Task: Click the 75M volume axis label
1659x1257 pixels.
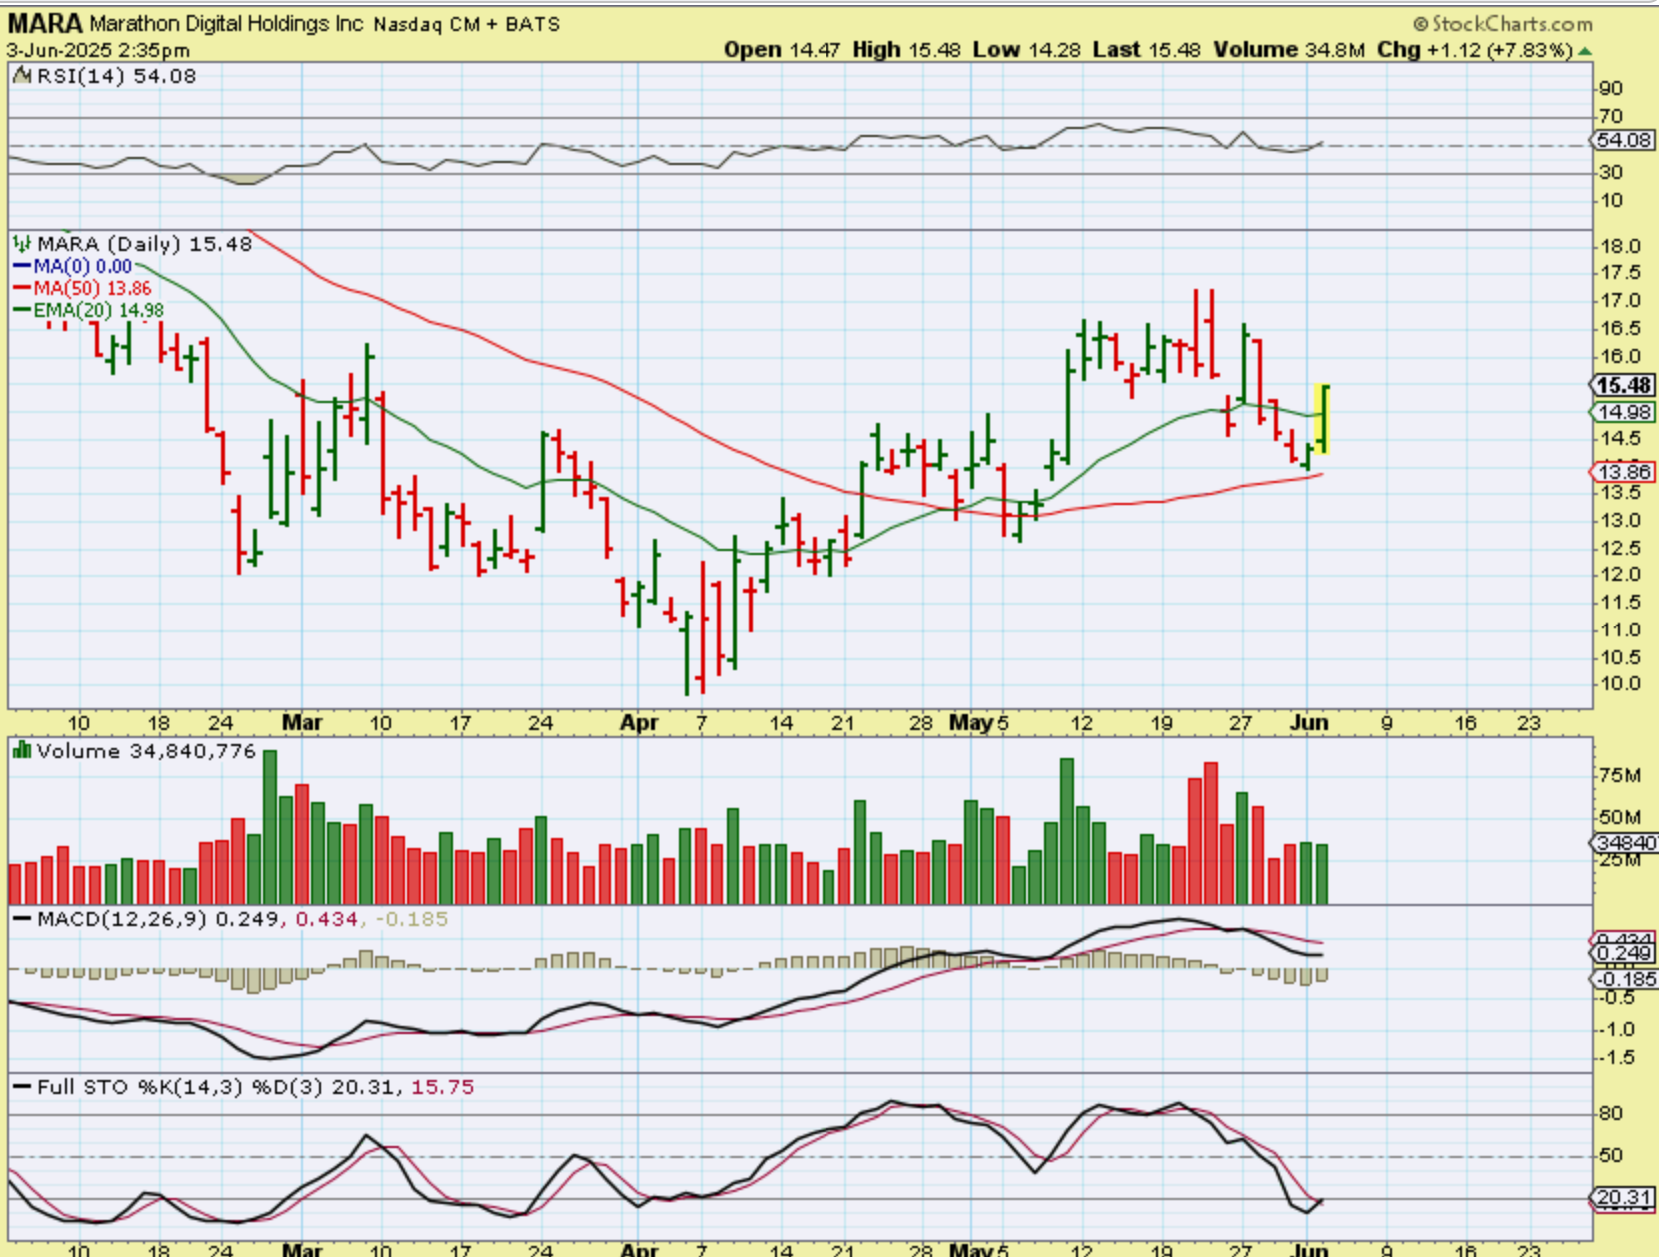Action: pyautogui.click(x=1620, y=776)
